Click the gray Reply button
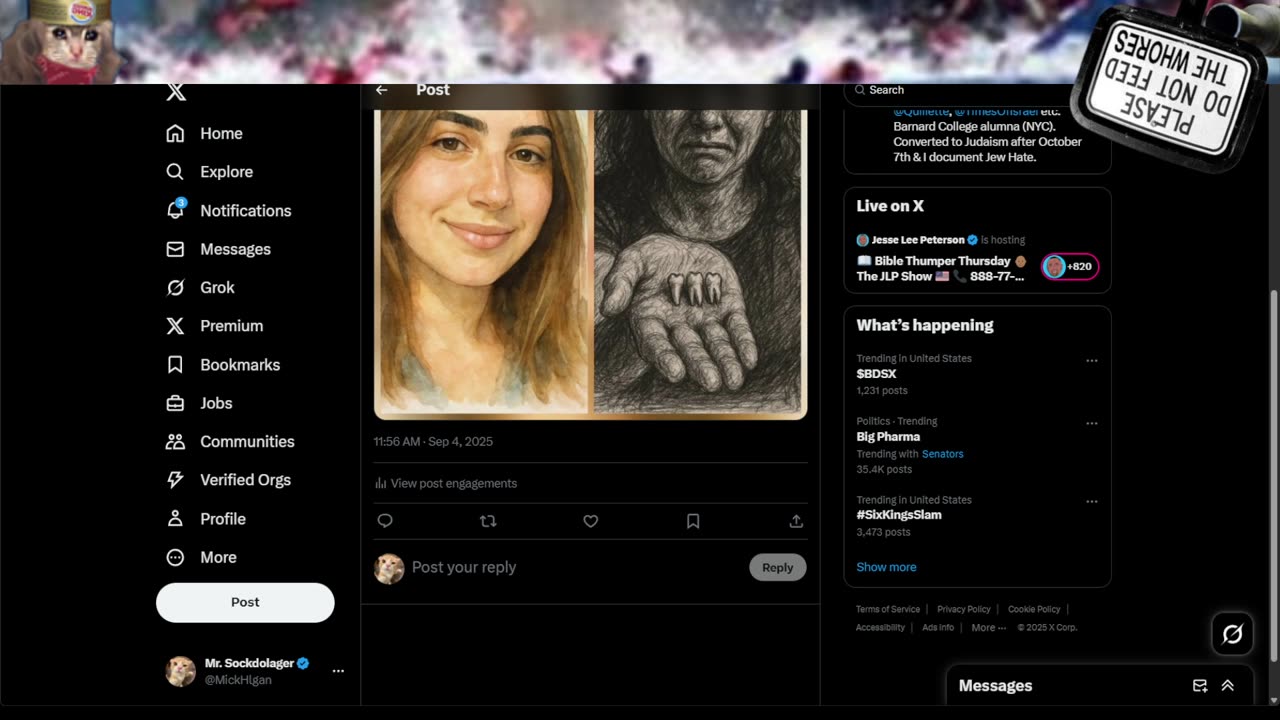This screenshot has width=1280, height=720. (x=777, y=567)
